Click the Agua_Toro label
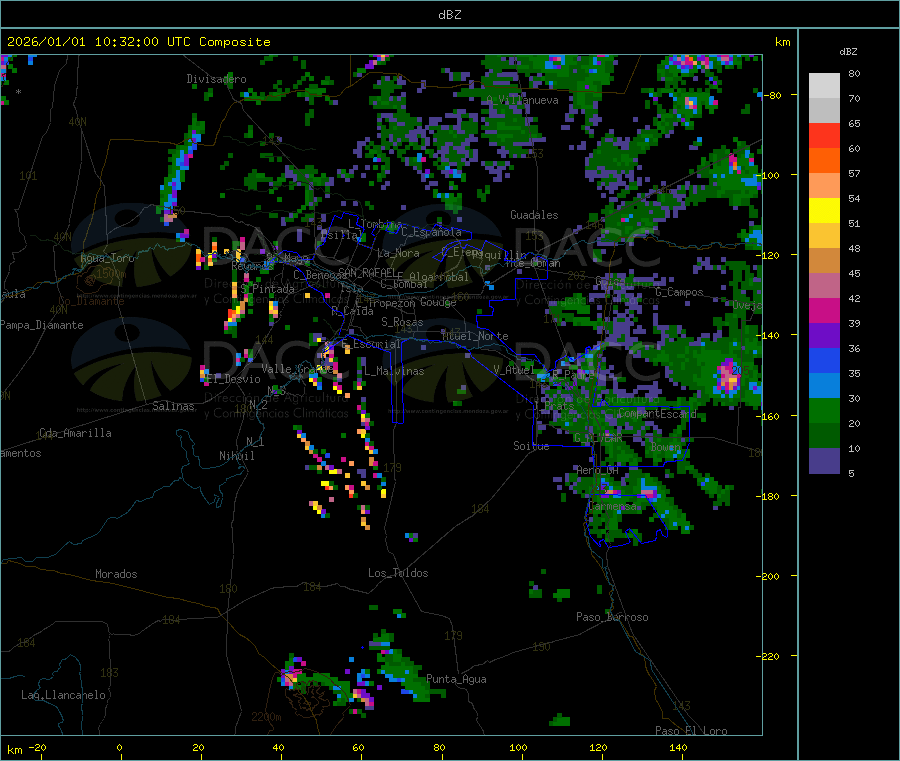The width and height of the screenshot is (900, 761). (x=107, y=258)
